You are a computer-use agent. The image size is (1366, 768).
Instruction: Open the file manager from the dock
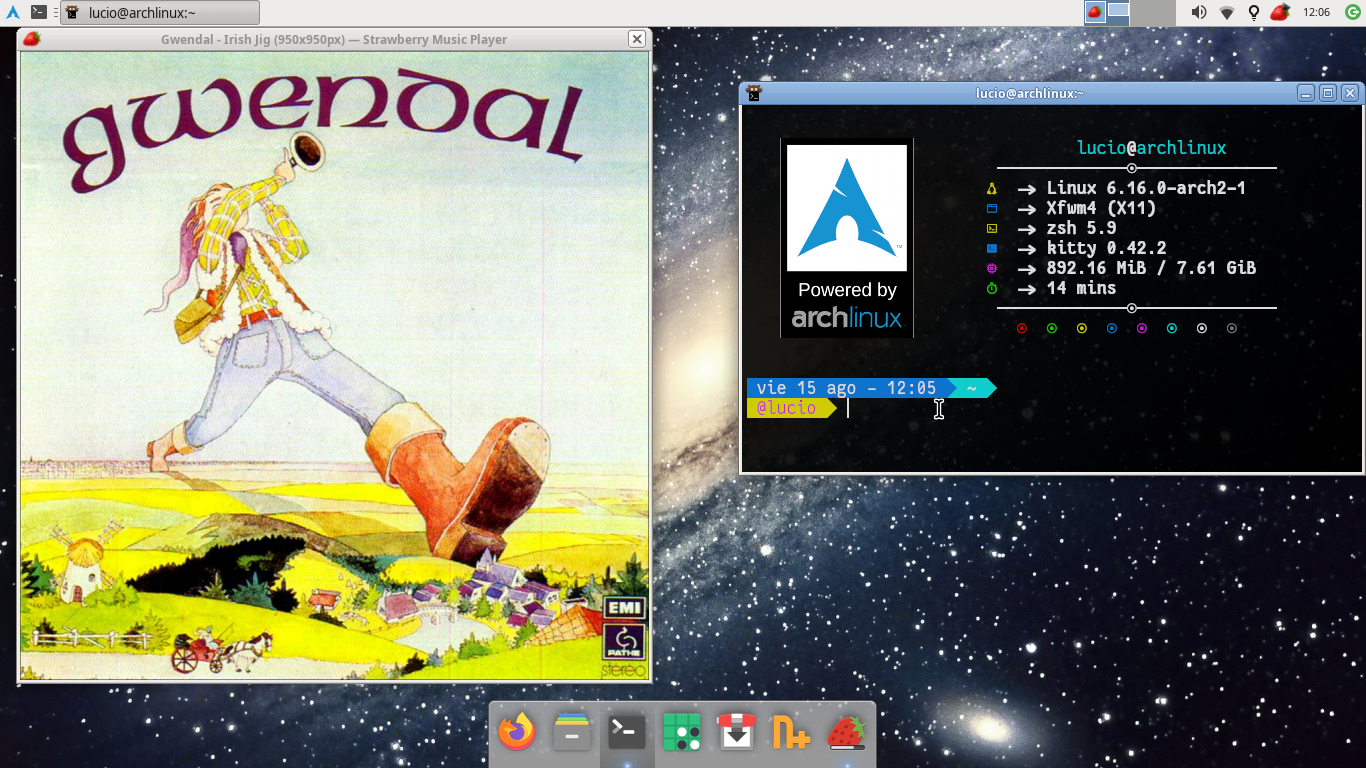point(571,732)
